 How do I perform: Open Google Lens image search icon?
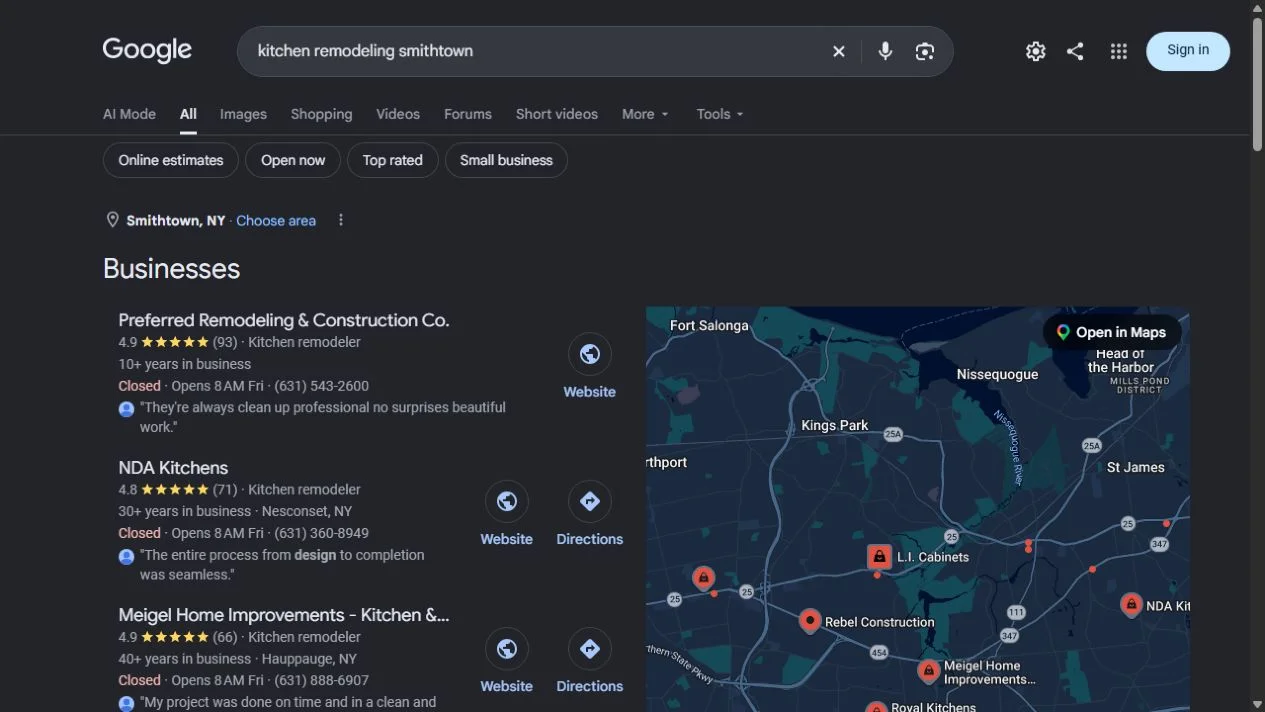(925, 51)
